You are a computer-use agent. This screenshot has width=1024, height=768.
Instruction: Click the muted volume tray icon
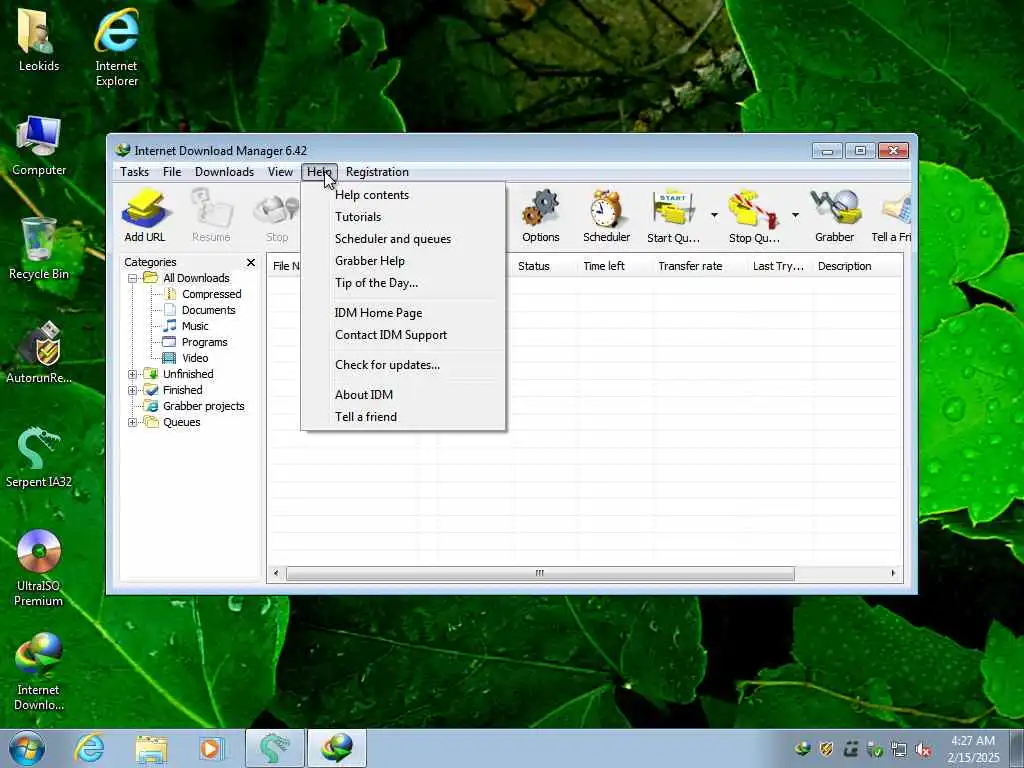coord(923,750)
